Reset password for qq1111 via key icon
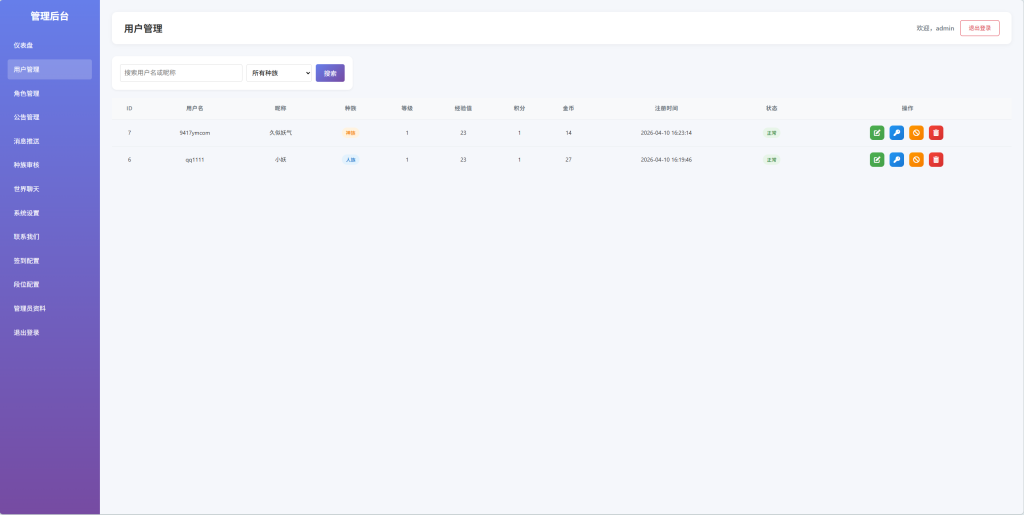1024x515 pixels. [x=897, y=159]
